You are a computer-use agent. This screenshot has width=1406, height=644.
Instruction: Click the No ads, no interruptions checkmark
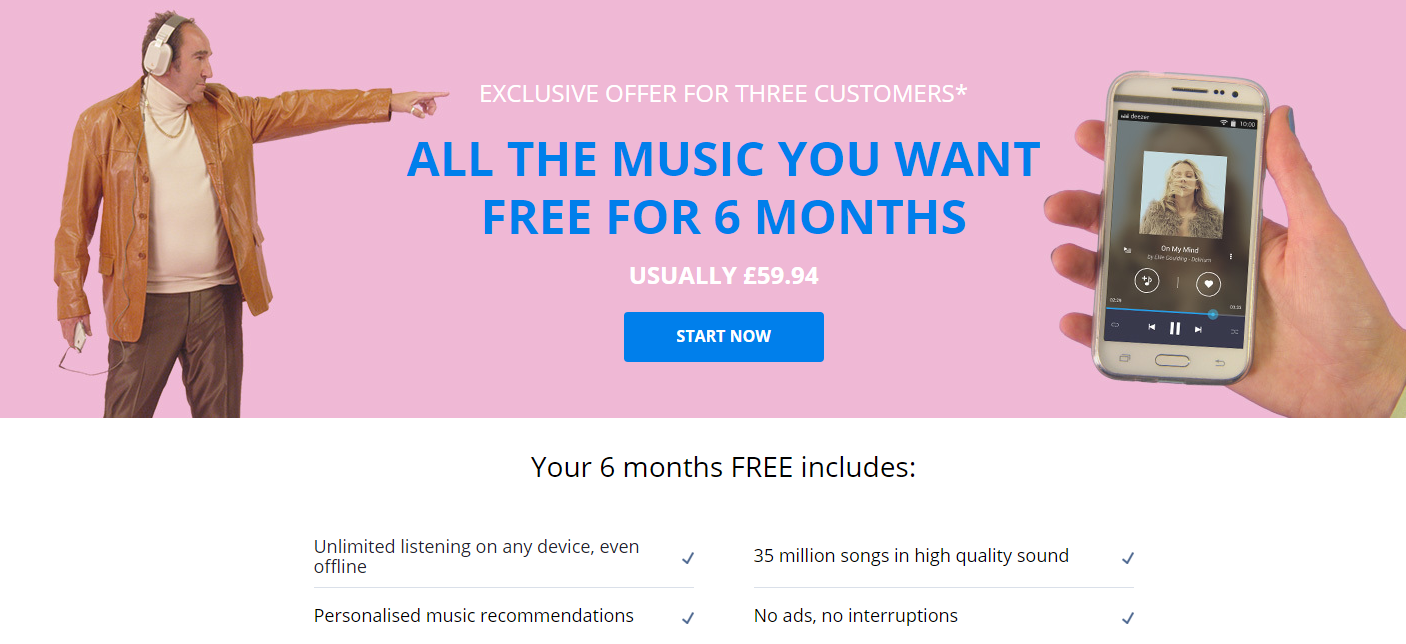(1128, 618)
